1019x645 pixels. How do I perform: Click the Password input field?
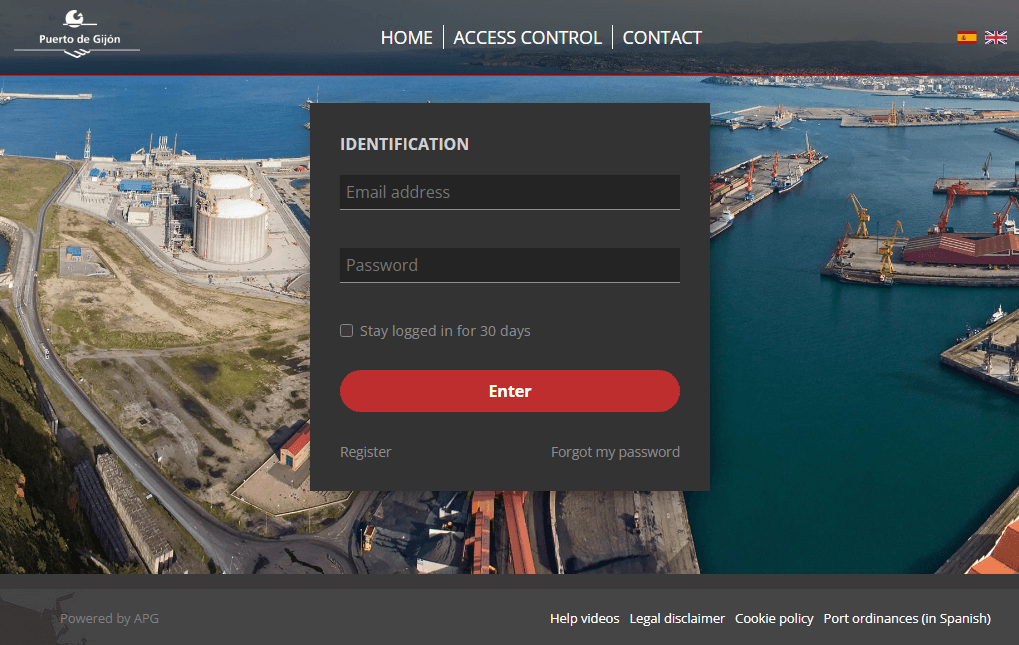[509, 265]
